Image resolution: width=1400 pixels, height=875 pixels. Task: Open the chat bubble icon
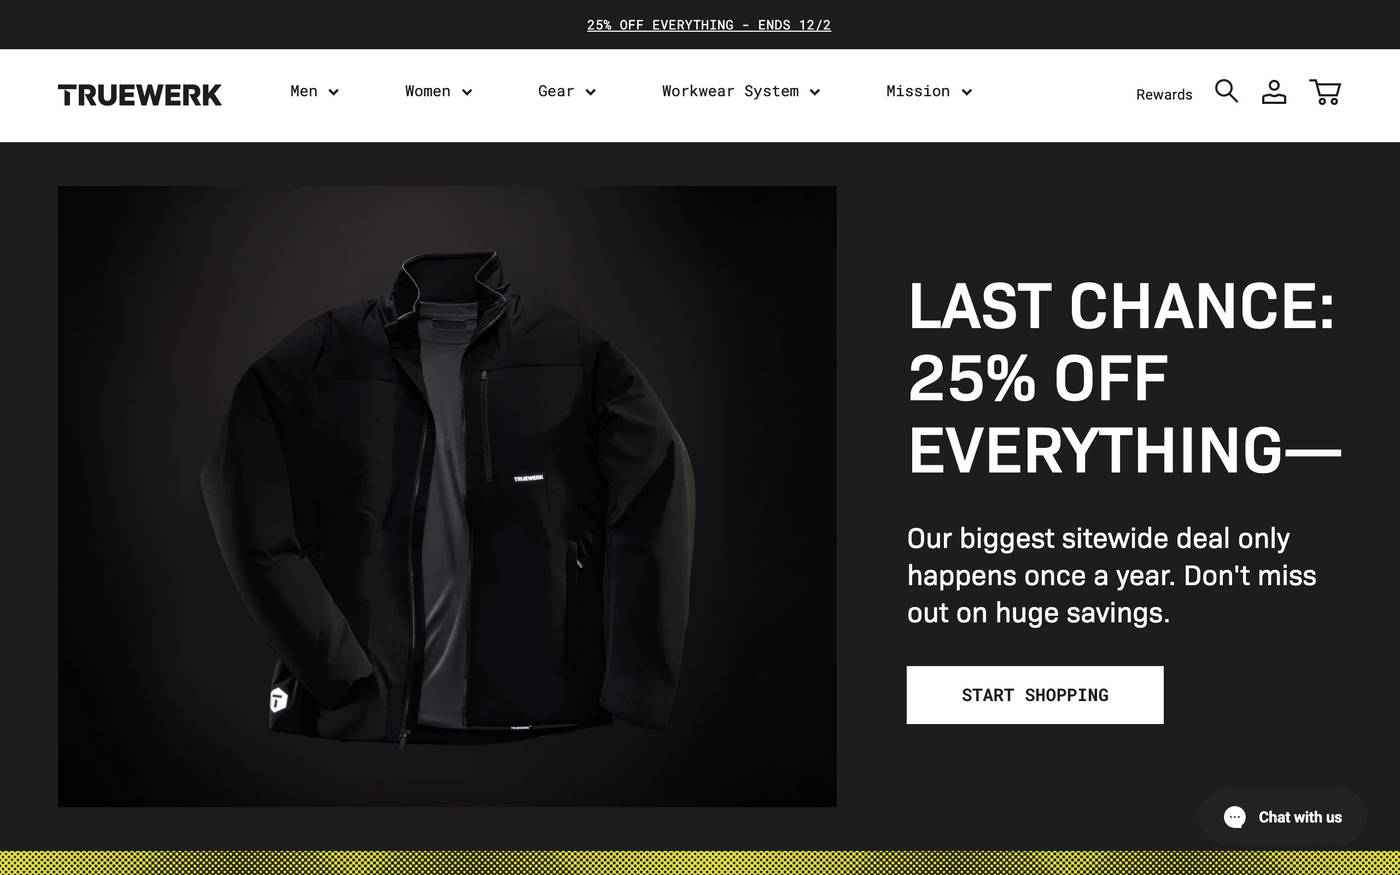pos(1235,817)
